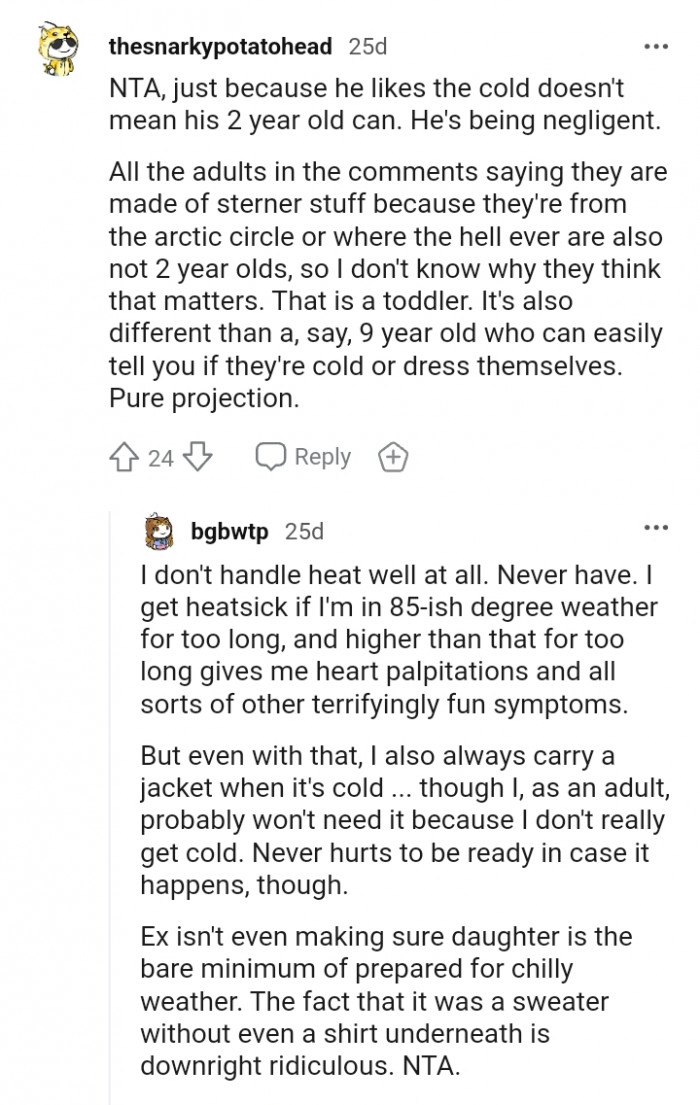The width and height of the screenshot is (700, 1105).
Task: Click the award plus icon on the comment
Action: [393, 457]
